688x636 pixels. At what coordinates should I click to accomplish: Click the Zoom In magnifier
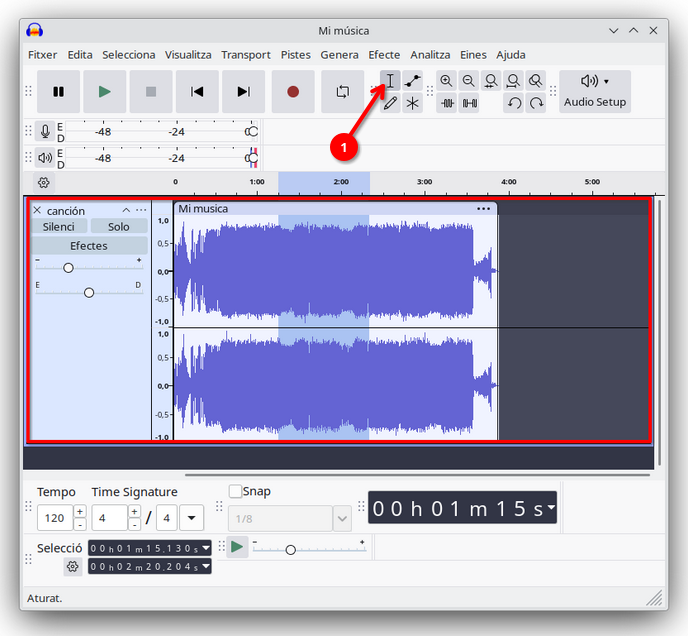tap(446, 81)
